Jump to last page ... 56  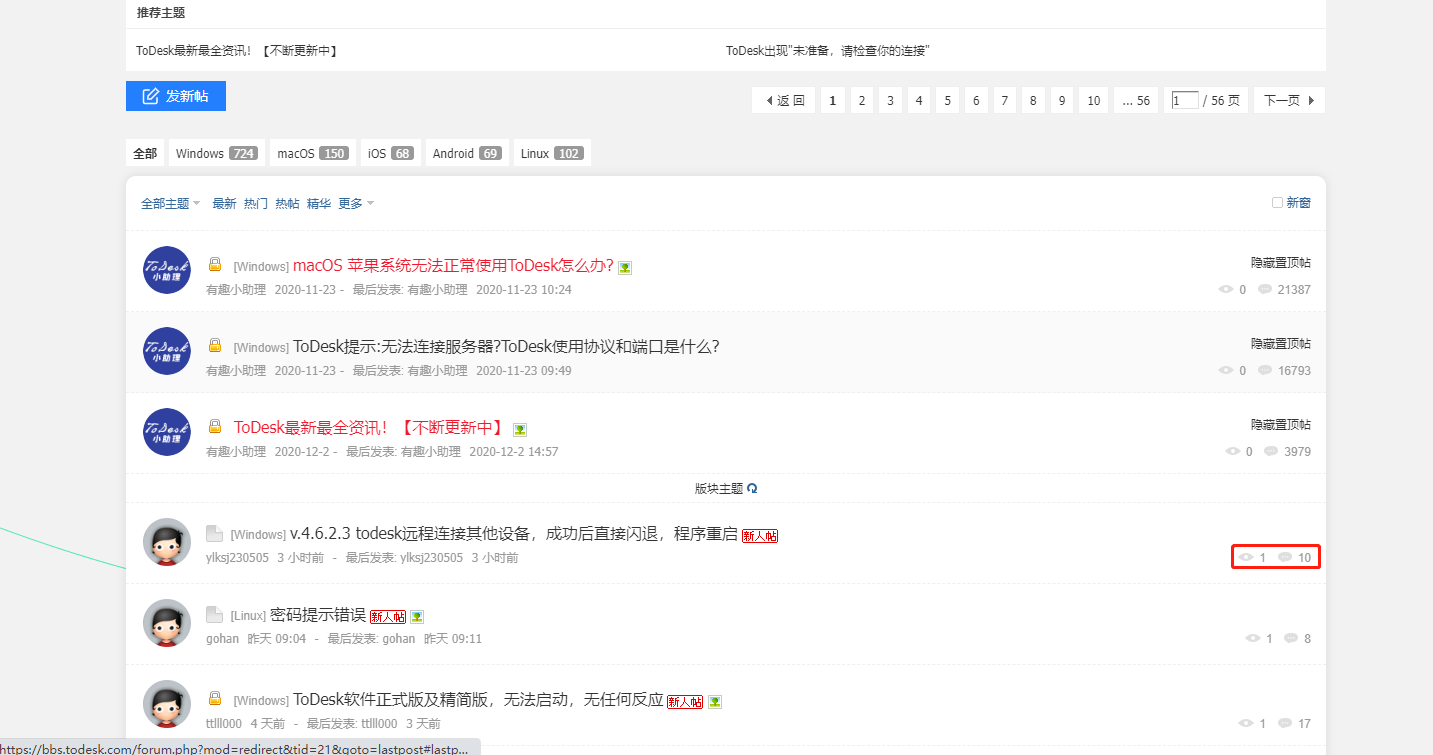coord(1136,100)
